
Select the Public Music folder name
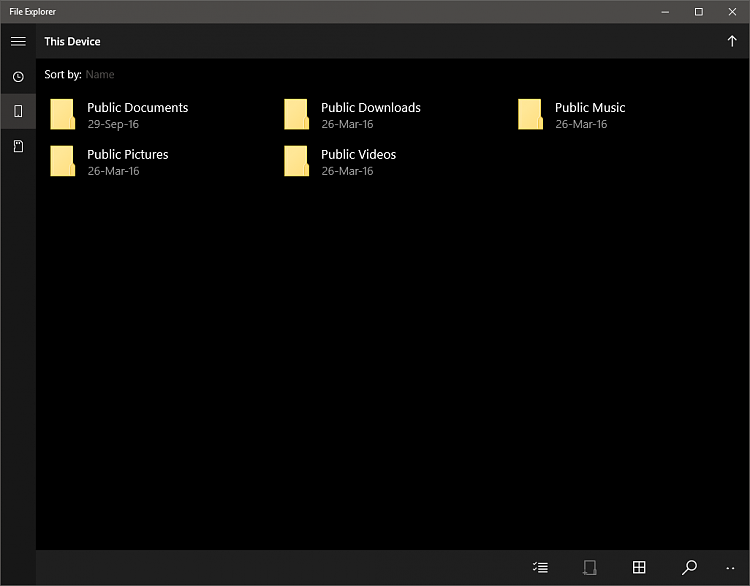pyautogui.click(x=590, y=108)
